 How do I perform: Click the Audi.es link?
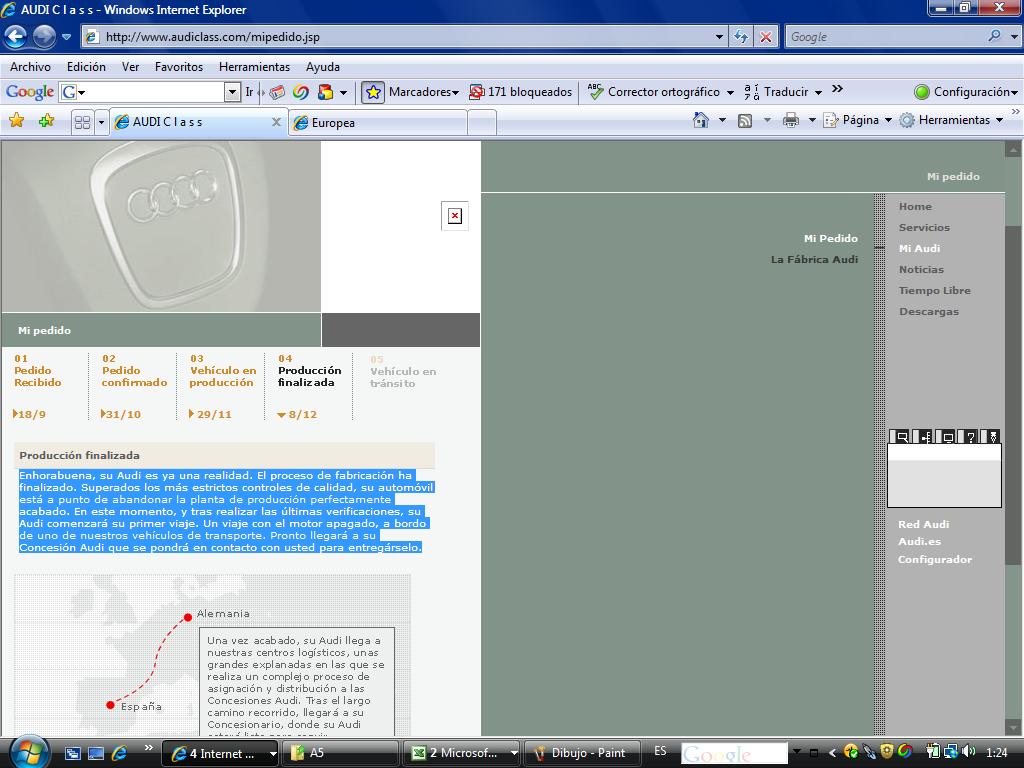pyautogui.click(x=919, y=541)
